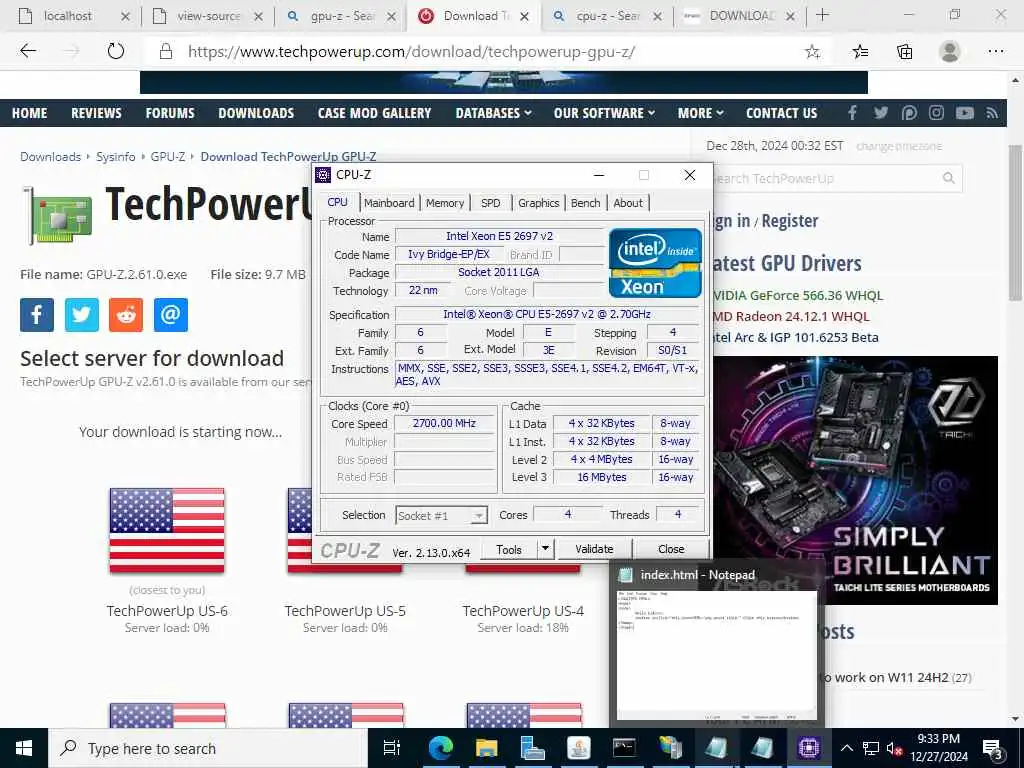Add this page to favorites star
Viewport: 1024px width, 768px height.
[x=812, y=52]
